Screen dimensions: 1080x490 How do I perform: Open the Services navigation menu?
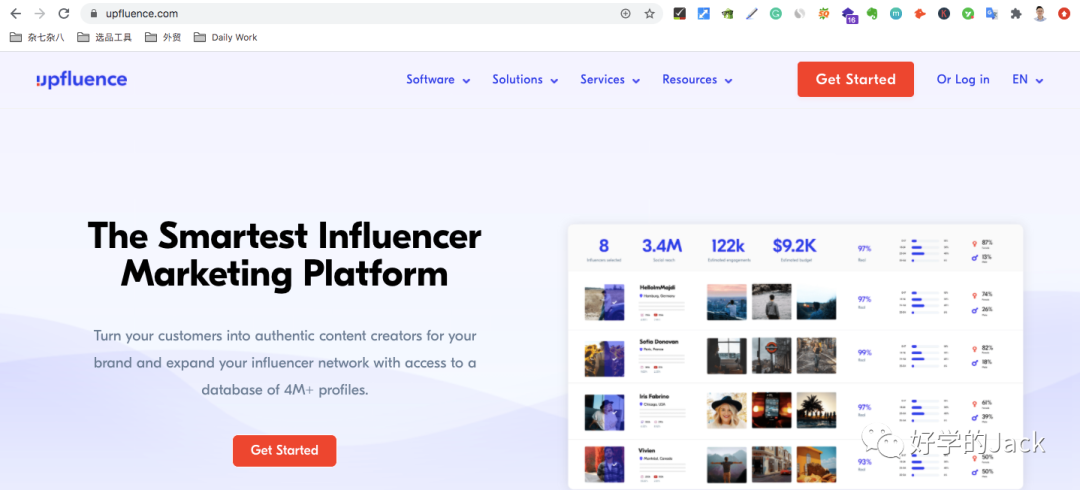[610, 80]
